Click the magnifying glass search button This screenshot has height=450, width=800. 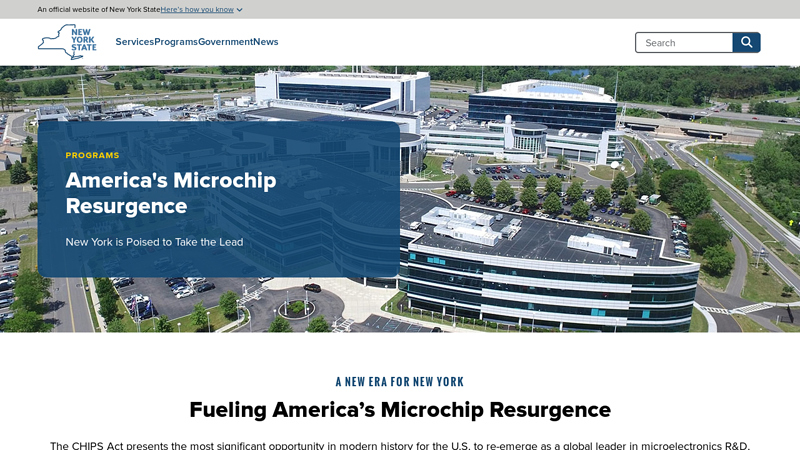746,42
